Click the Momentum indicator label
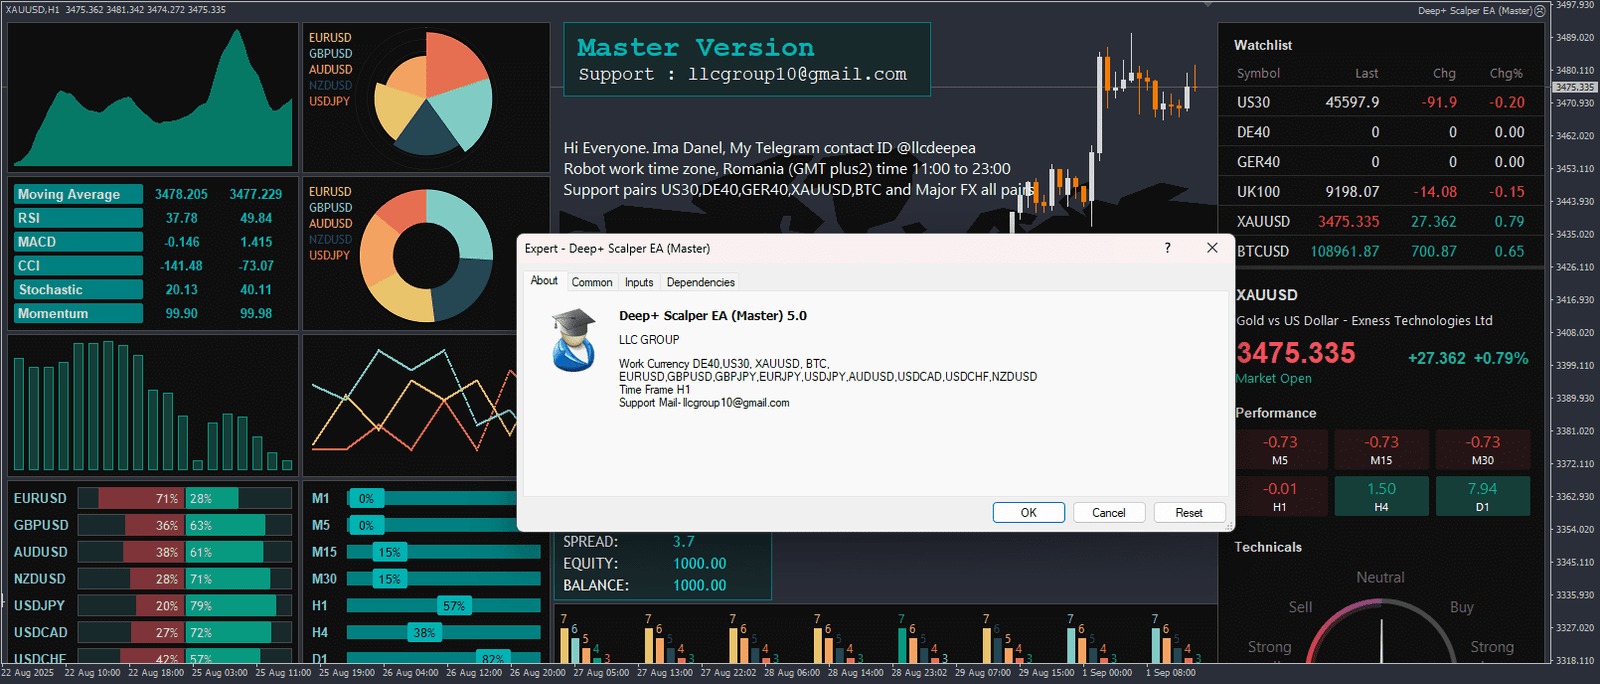 [78, 314]
